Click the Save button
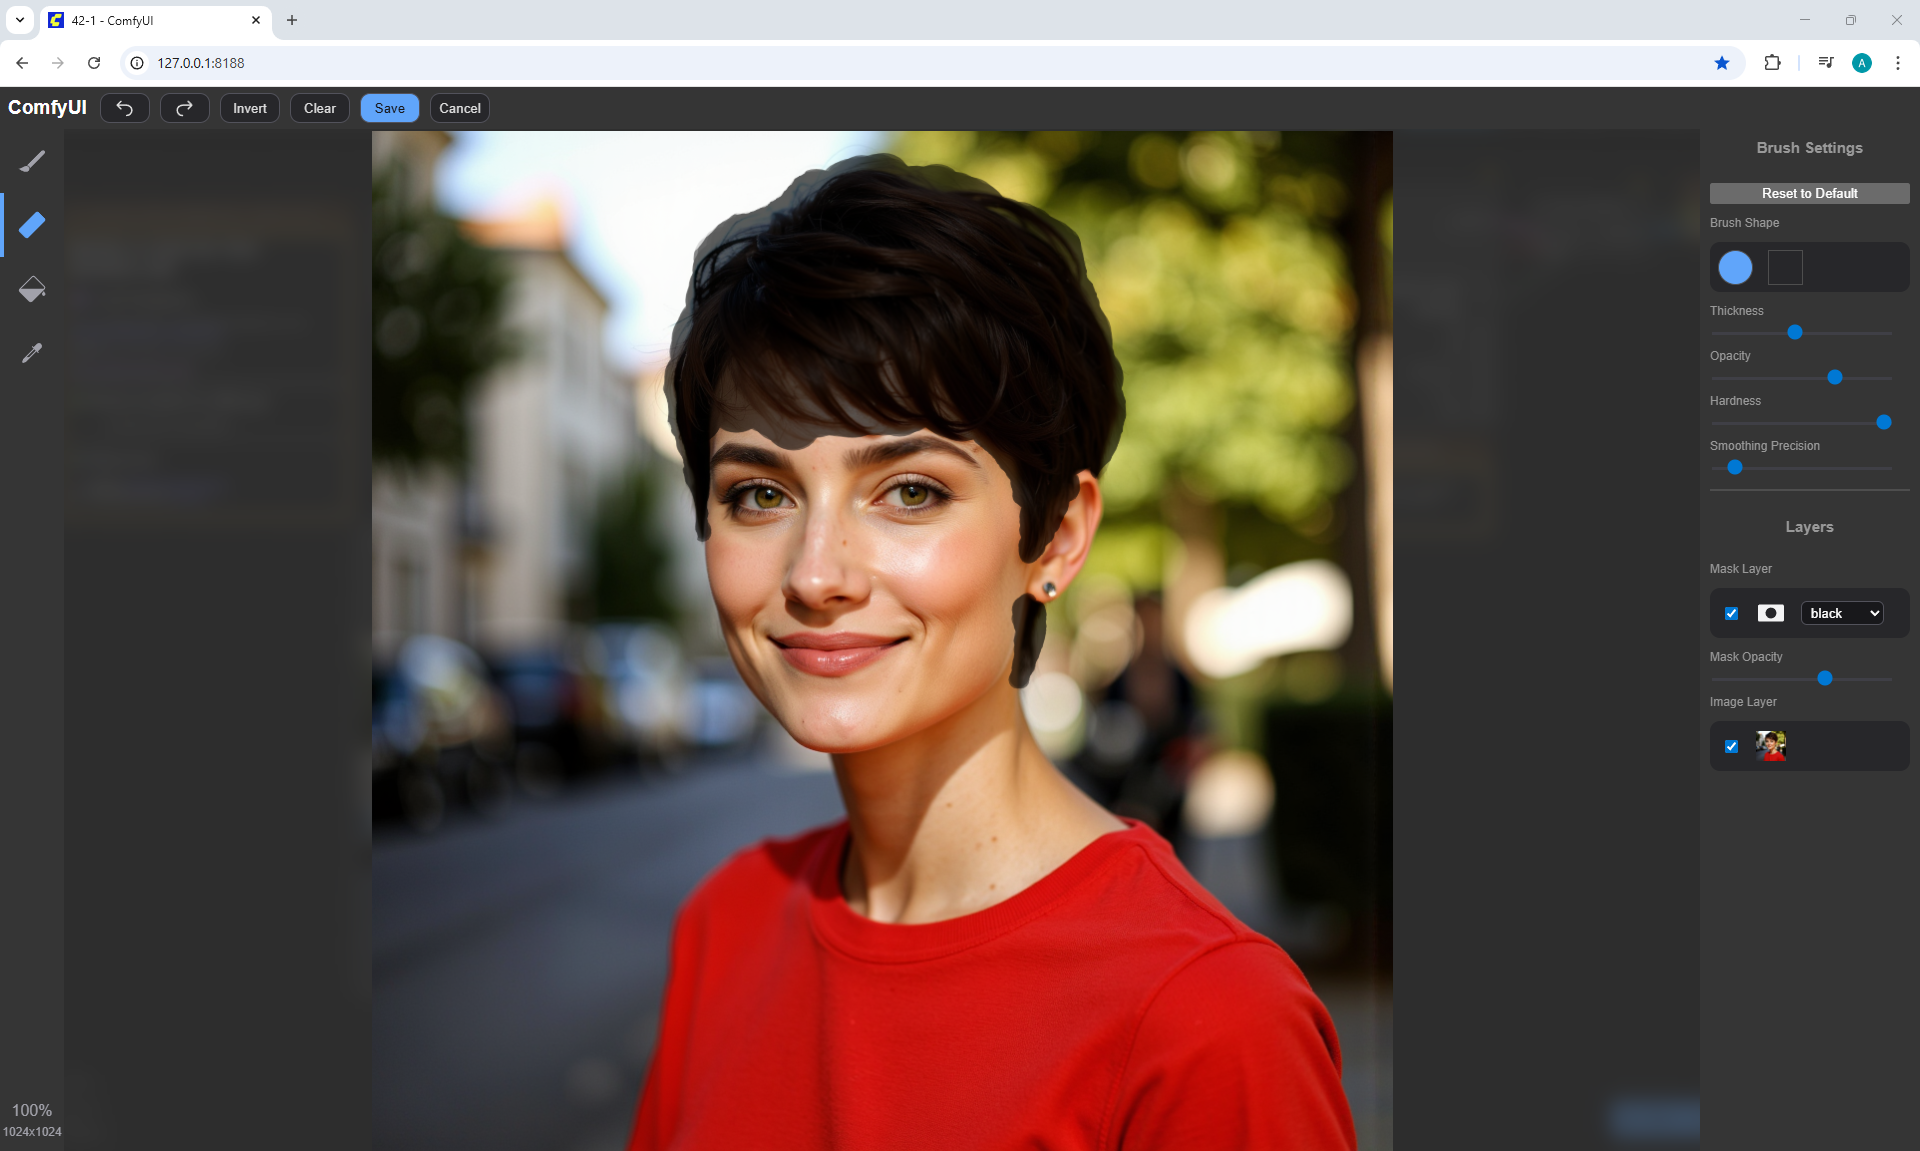The image size is (1920, 1151). (389, 108)
